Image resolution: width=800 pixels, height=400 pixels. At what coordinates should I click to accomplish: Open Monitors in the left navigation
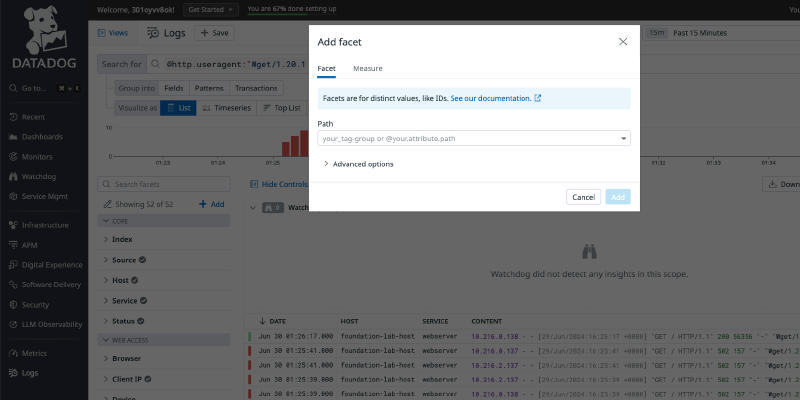pos(38,157)
